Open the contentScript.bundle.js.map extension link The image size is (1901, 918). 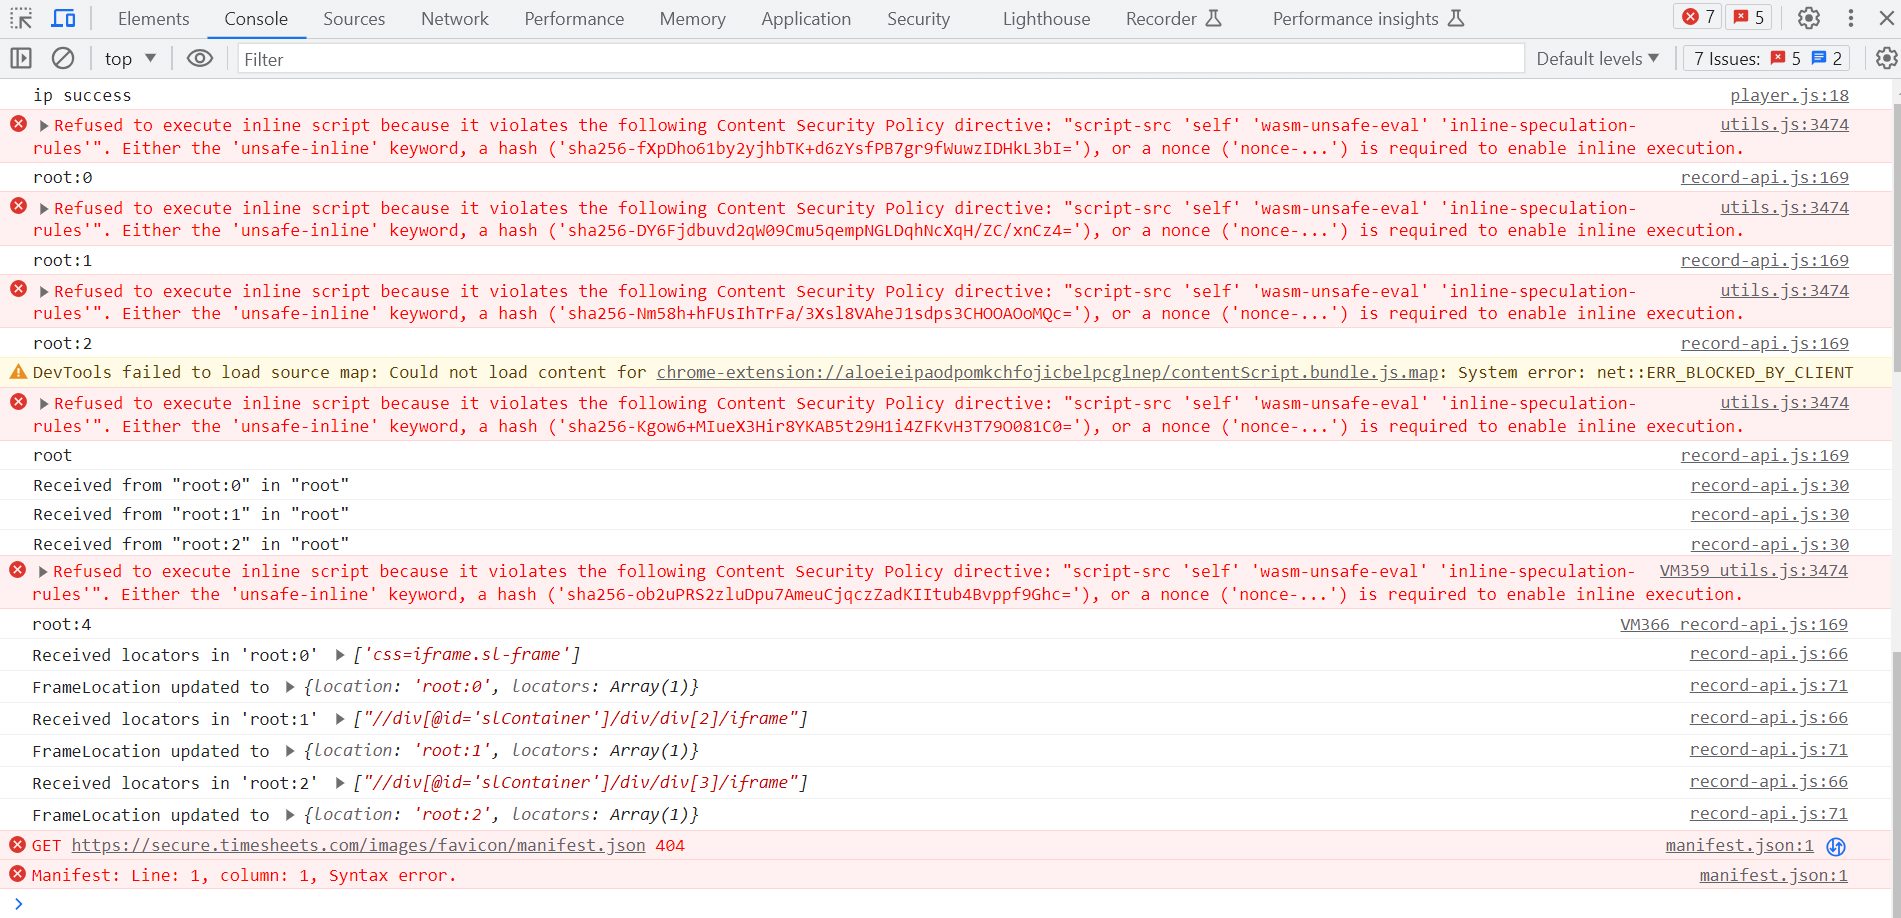[x=1047, y=372]
